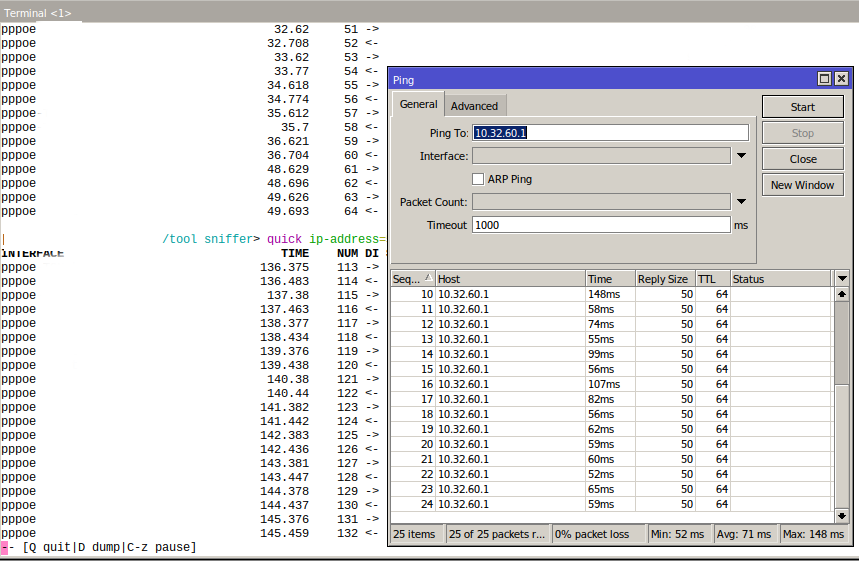Enable the ARP Ping checkbox
859x561 pixels.
pos(478,179)
